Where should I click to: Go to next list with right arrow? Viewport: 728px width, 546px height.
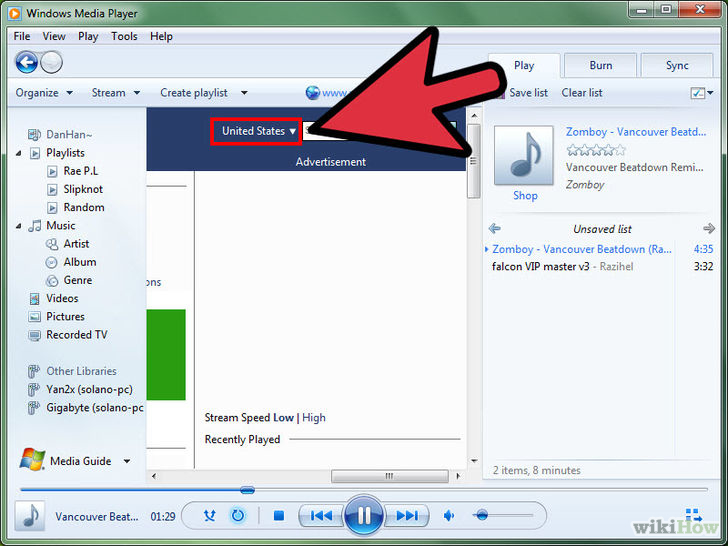click(x=708, y=228)
